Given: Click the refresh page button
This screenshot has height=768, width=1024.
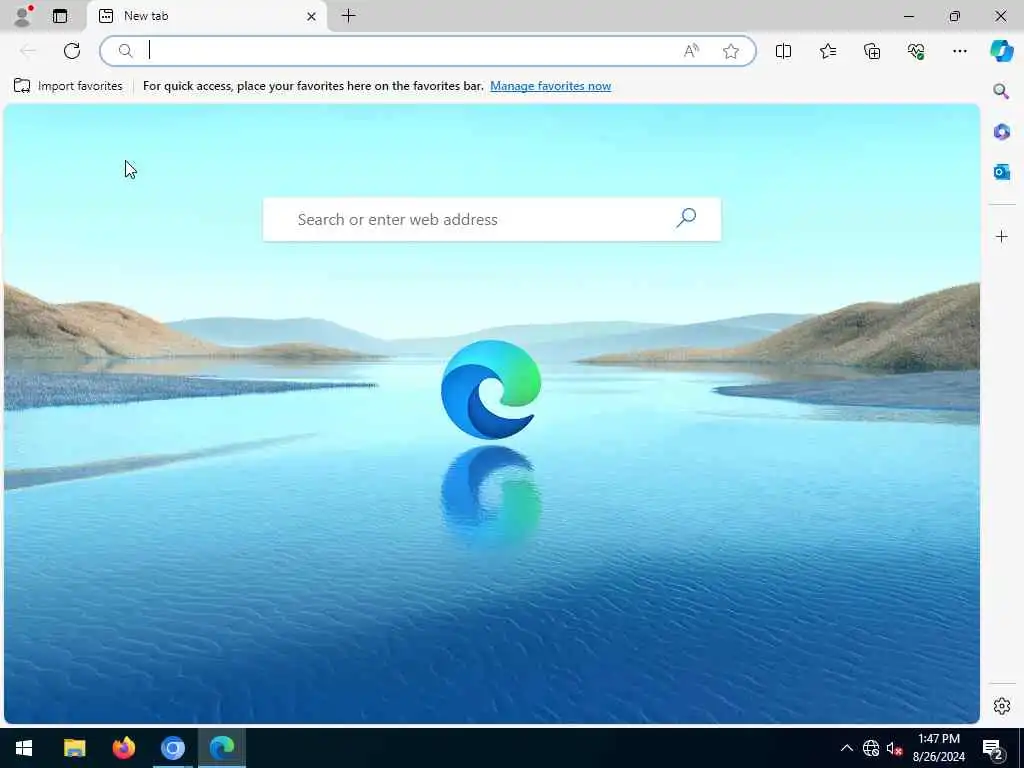Looking at the screenshot, I should coord(72,51).
